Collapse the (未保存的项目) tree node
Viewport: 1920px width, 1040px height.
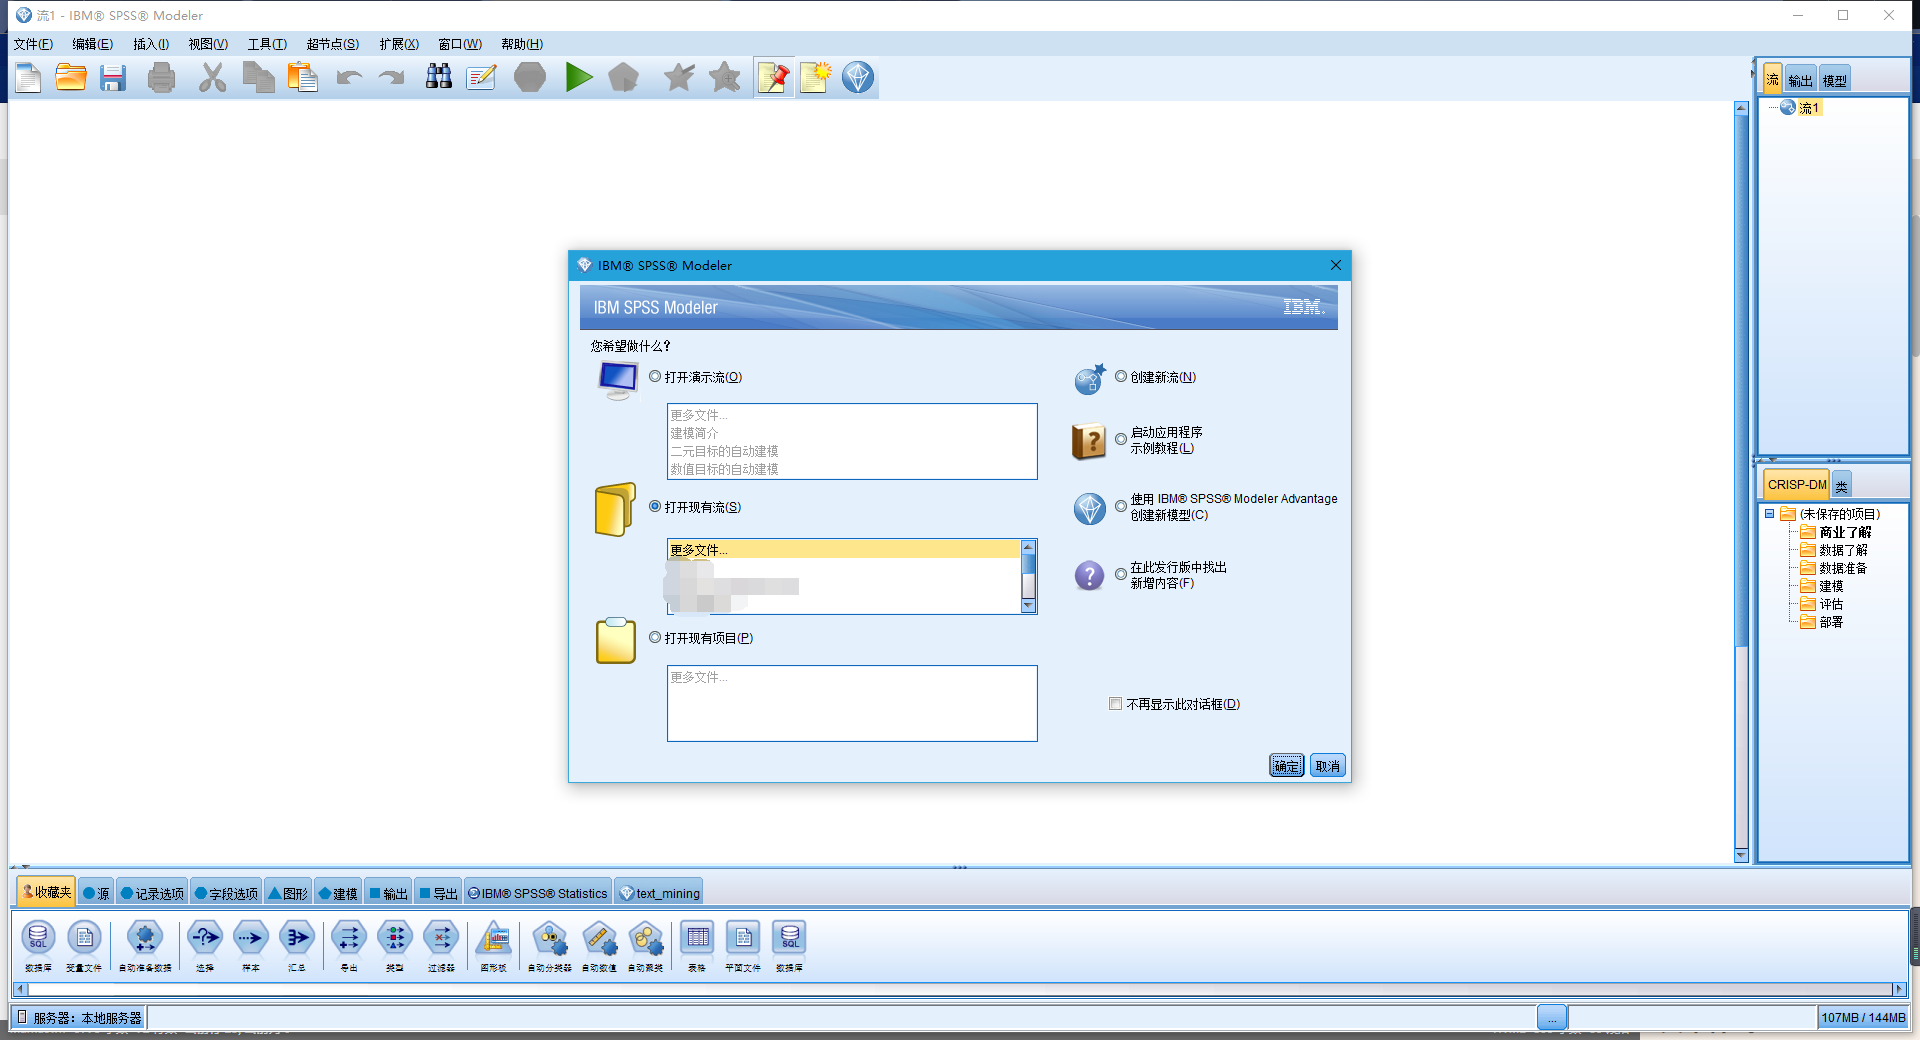pos(1769,514)
